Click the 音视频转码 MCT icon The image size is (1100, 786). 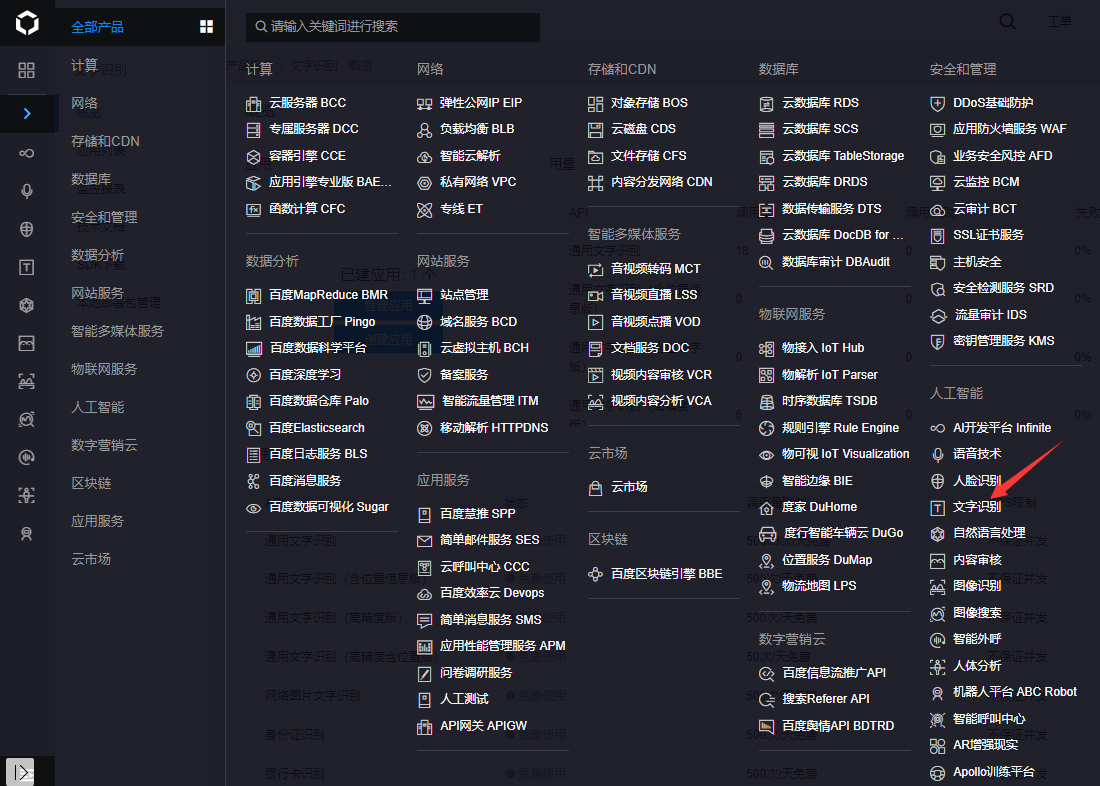[x=596, y=269]
